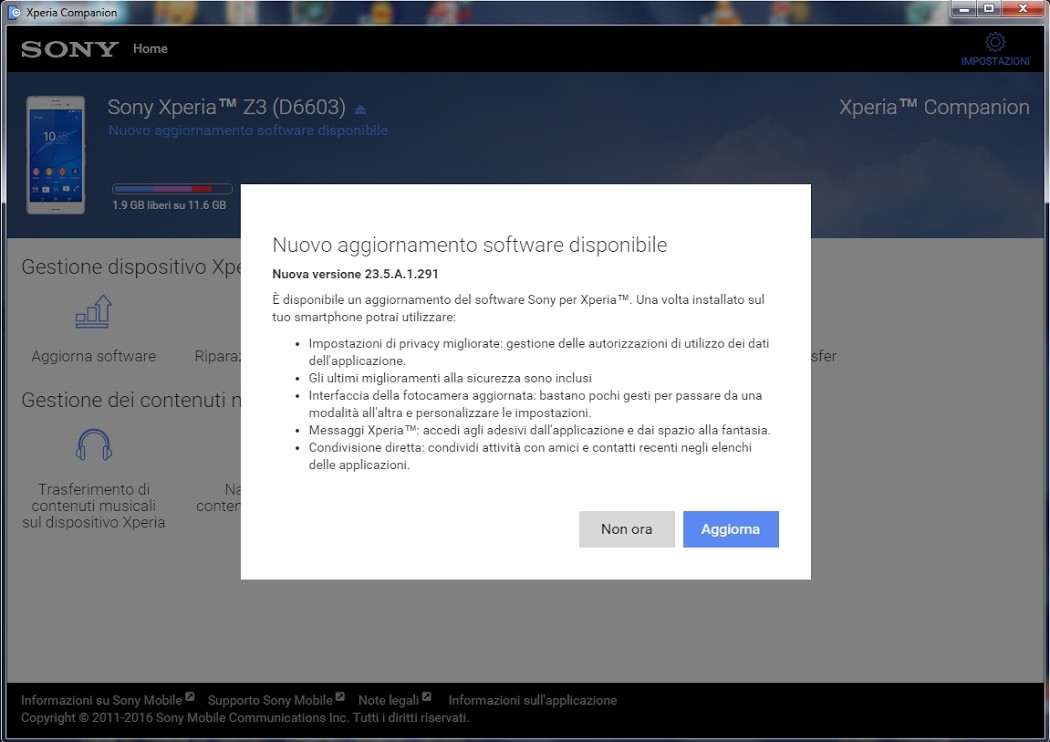Click the Aggiorna software upload icon

(x=94, y=311)
